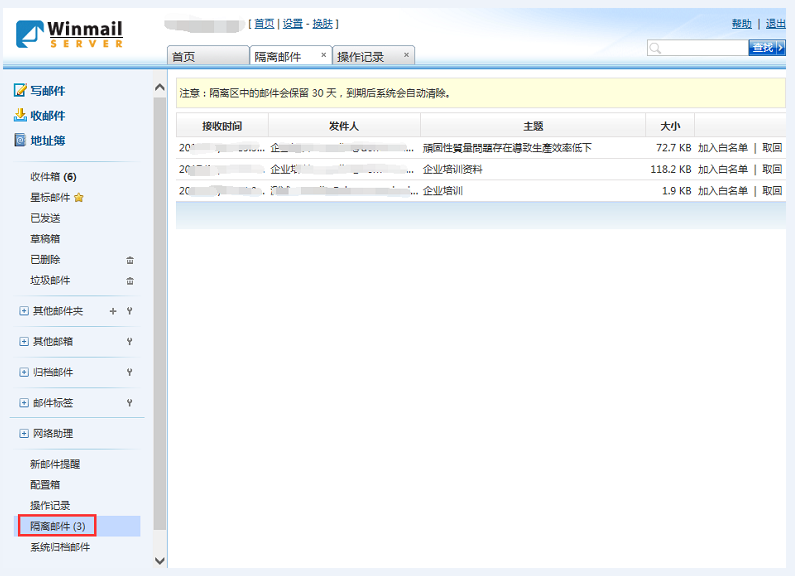Close the 隔离邮件 tab
The image size is (795, 576).
point(323,55)
